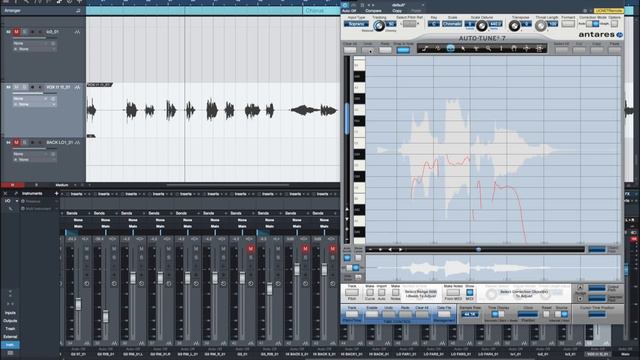Click the Auto Off automation button
This screenshot has height=360, width=640.
(349, 11)
